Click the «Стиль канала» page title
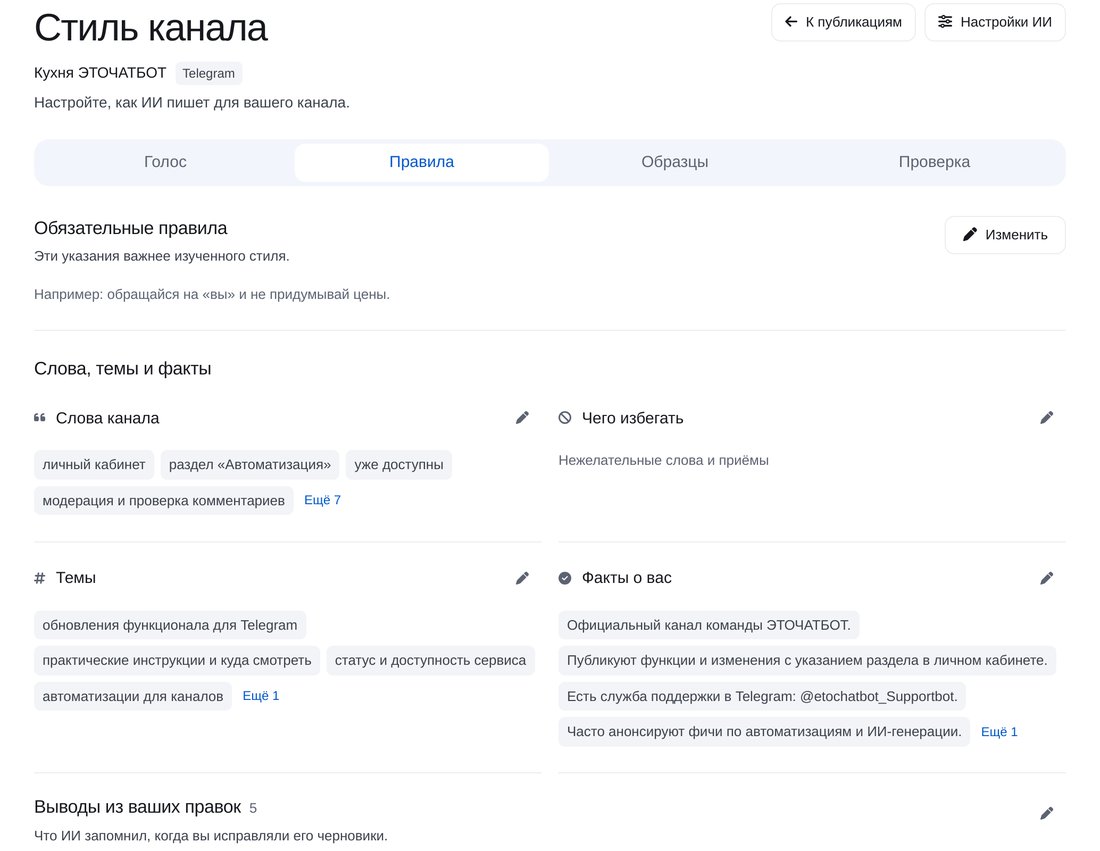Screen dimensions: 1100x851 [x=151, y=28]
